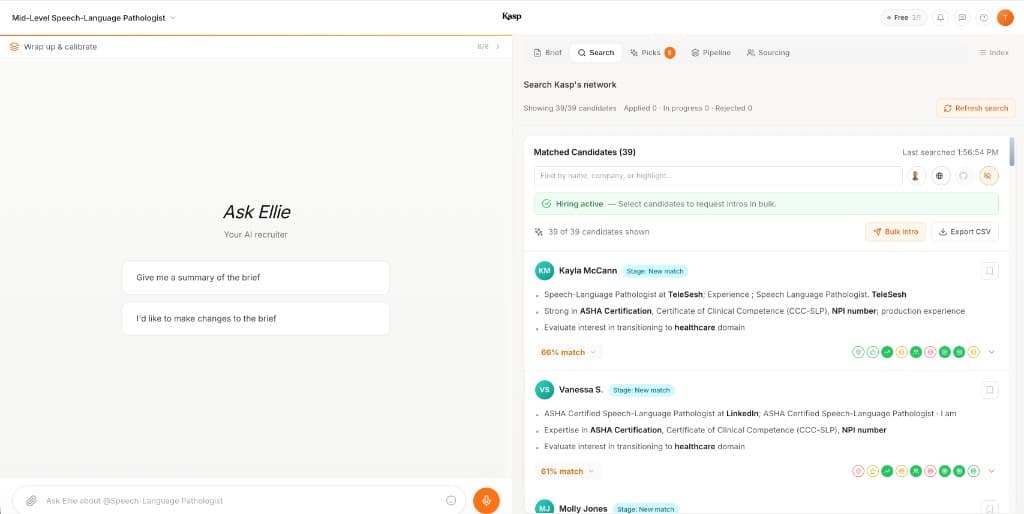
Task: Click the candidate list scrollbar
Action: coord(1012,152)
